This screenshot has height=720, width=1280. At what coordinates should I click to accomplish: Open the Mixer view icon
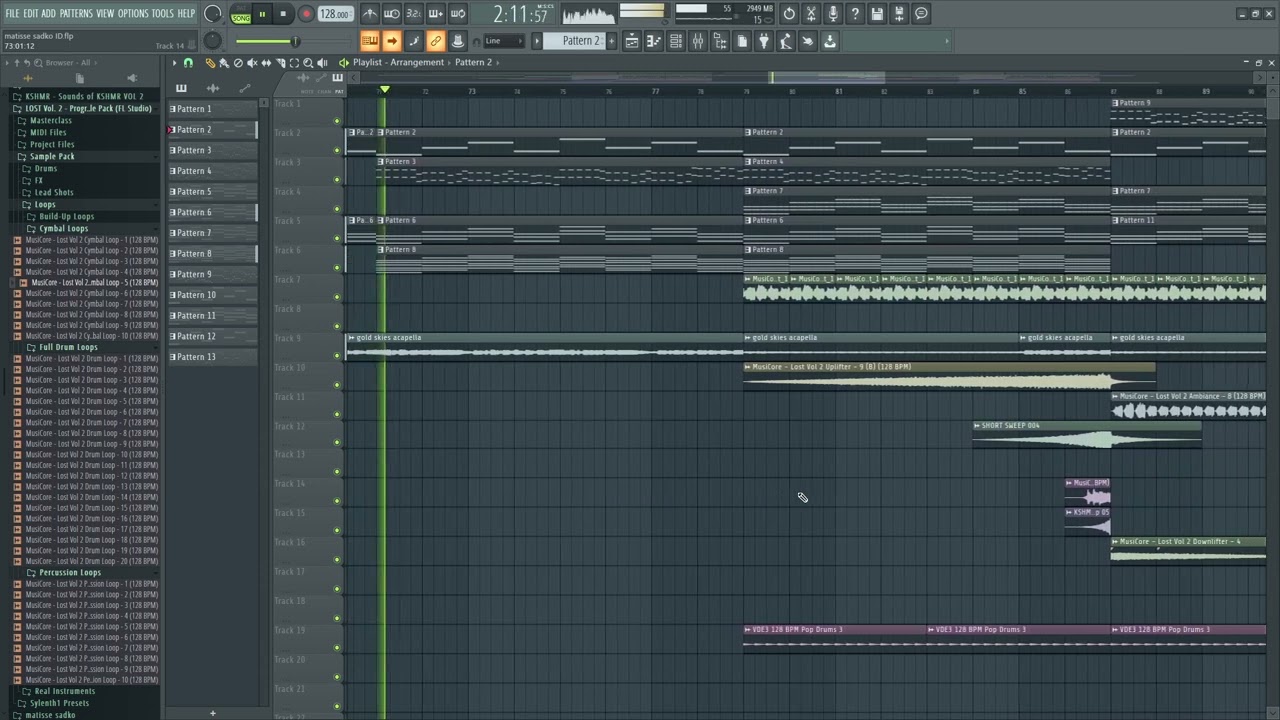point(698,41)
